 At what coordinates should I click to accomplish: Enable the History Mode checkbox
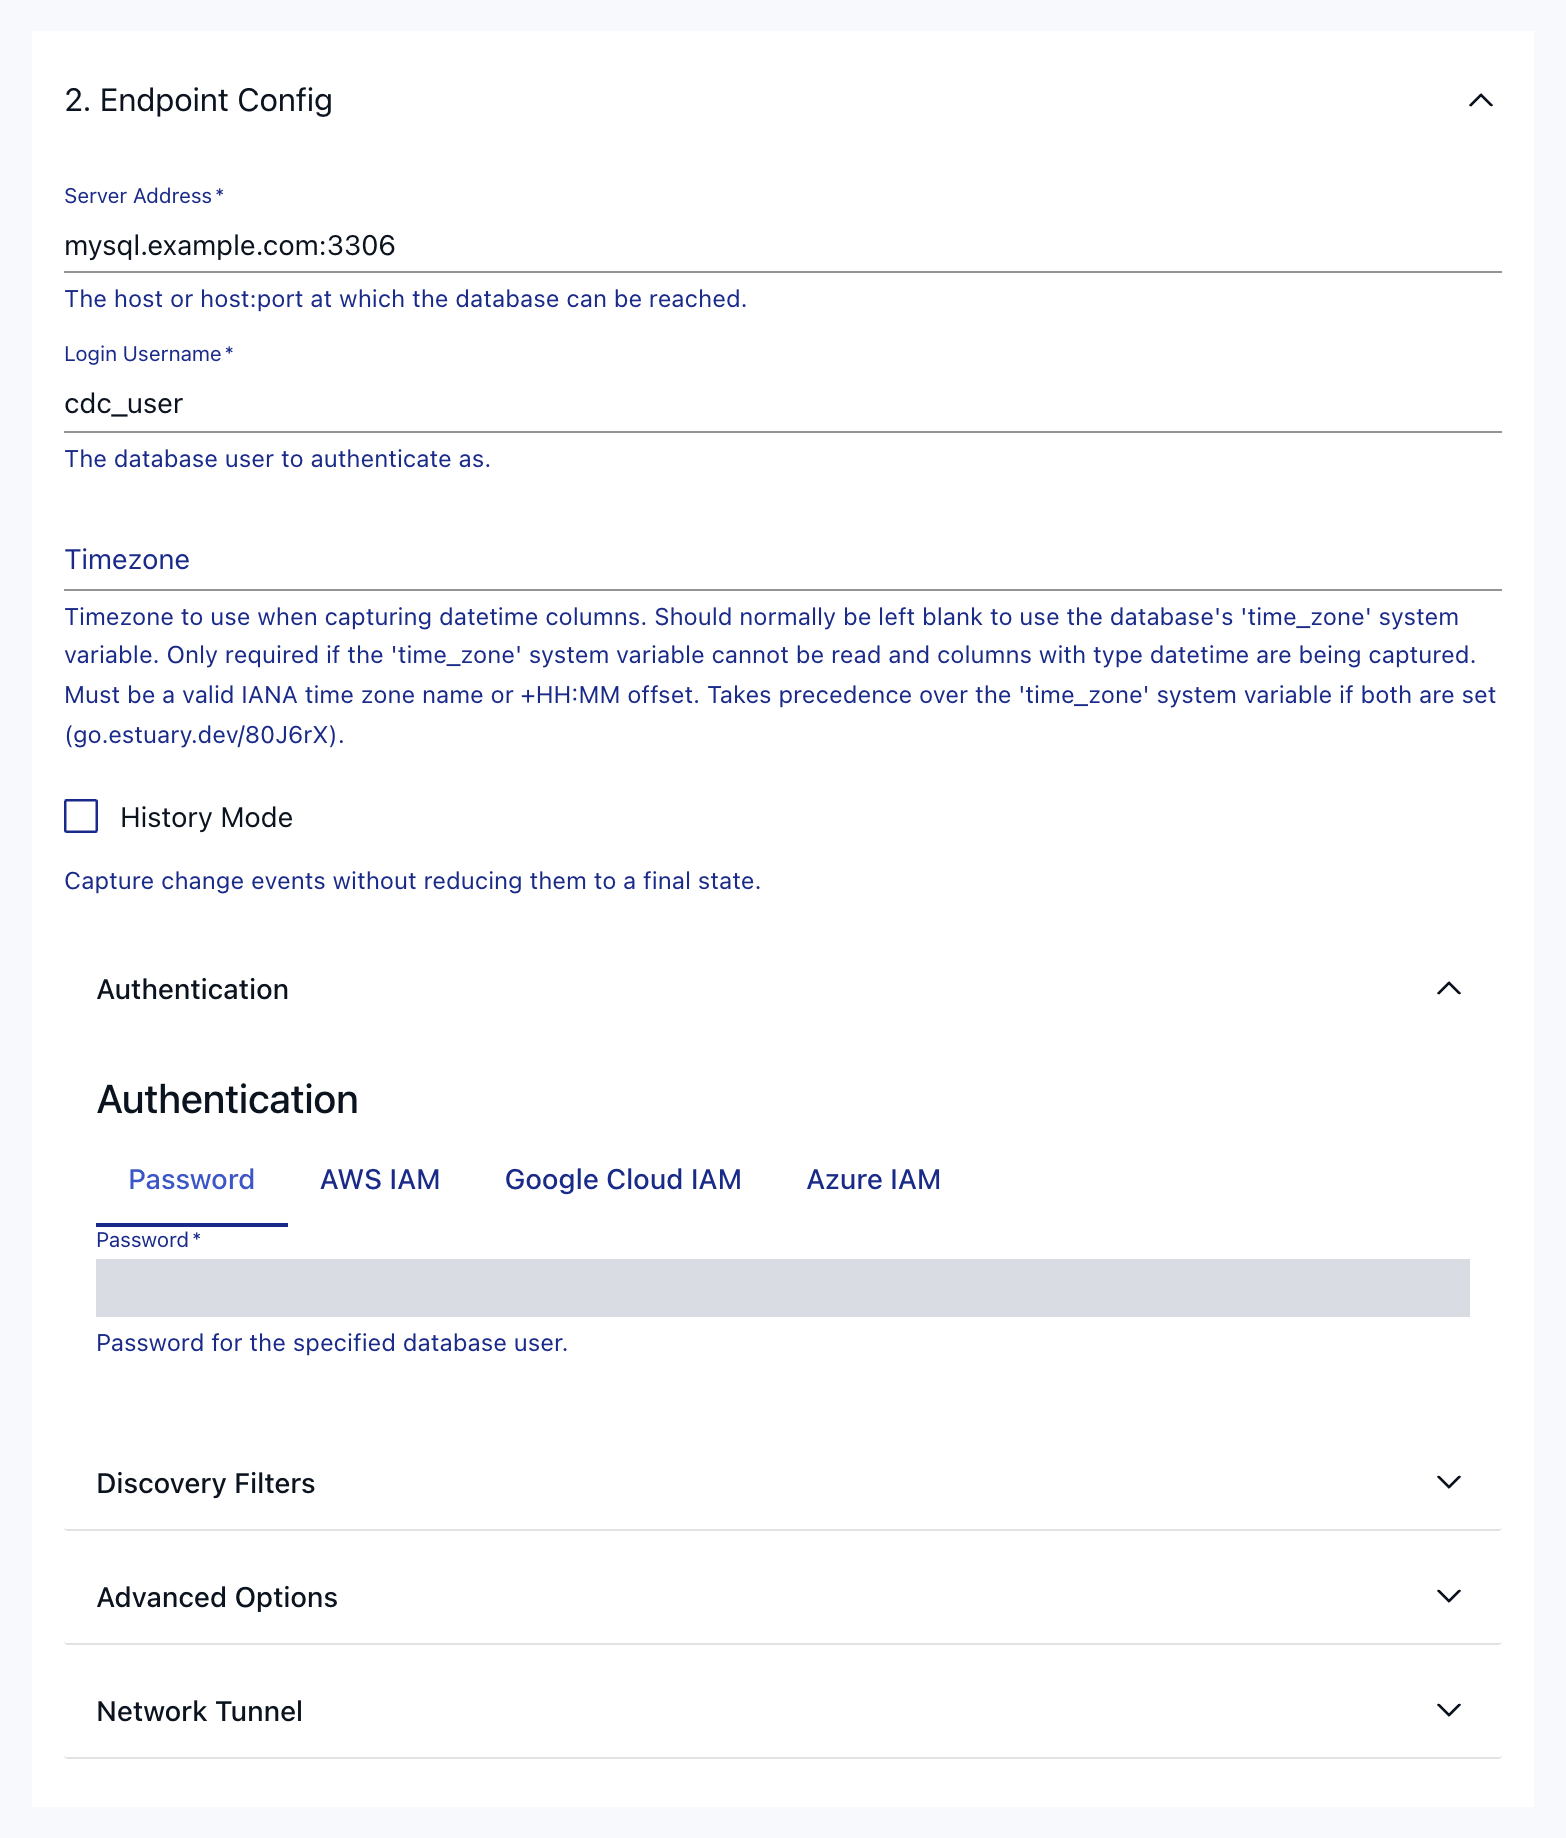click(81, 816)
